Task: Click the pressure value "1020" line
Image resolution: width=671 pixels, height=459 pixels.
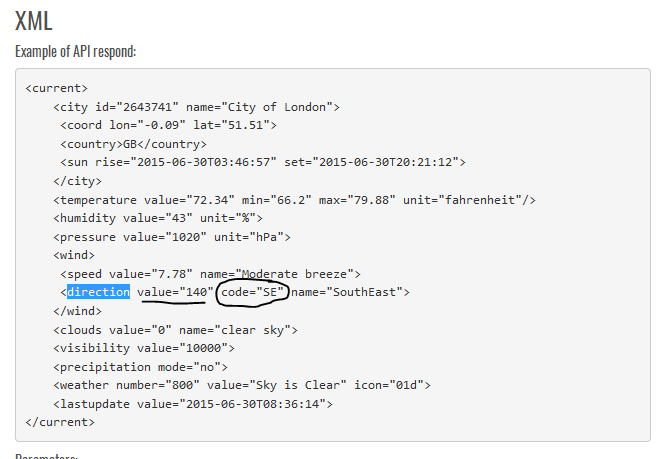Action: (x=171, y=237)
